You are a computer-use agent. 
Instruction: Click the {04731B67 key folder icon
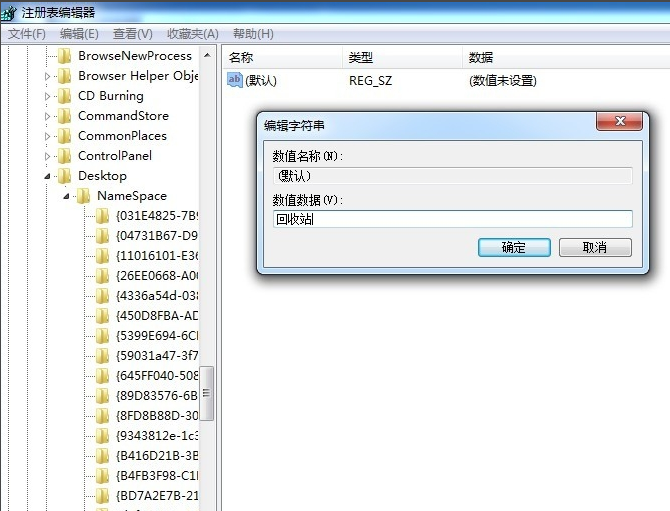(102, 236)
